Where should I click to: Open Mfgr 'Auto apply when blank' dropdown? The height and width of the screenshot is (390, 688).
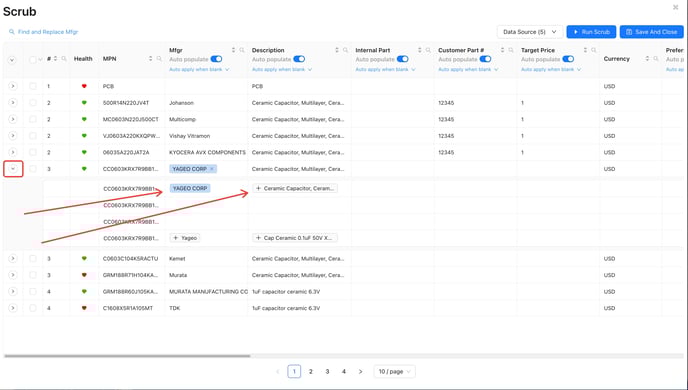pos(199,69)
